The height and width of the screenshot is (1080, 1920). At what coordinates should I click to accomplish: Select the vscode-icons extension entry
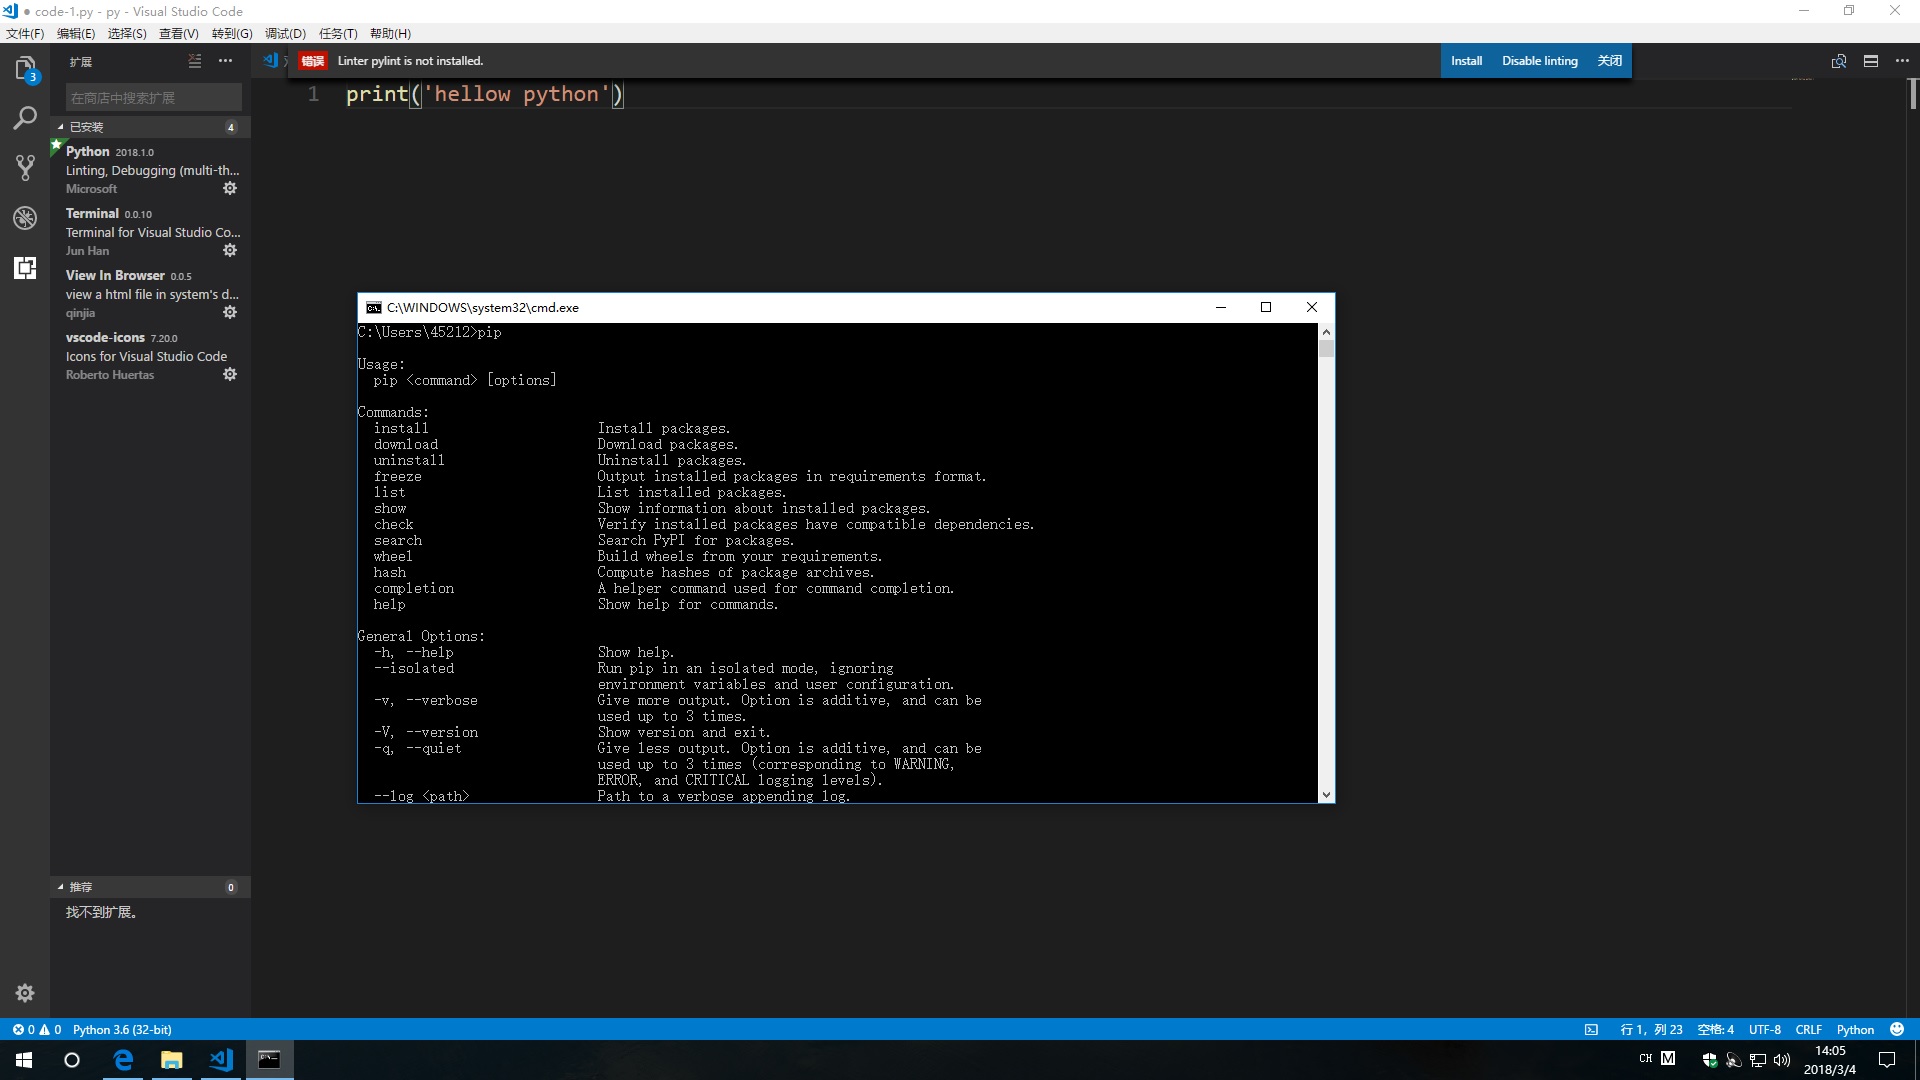tap(150, 355)
